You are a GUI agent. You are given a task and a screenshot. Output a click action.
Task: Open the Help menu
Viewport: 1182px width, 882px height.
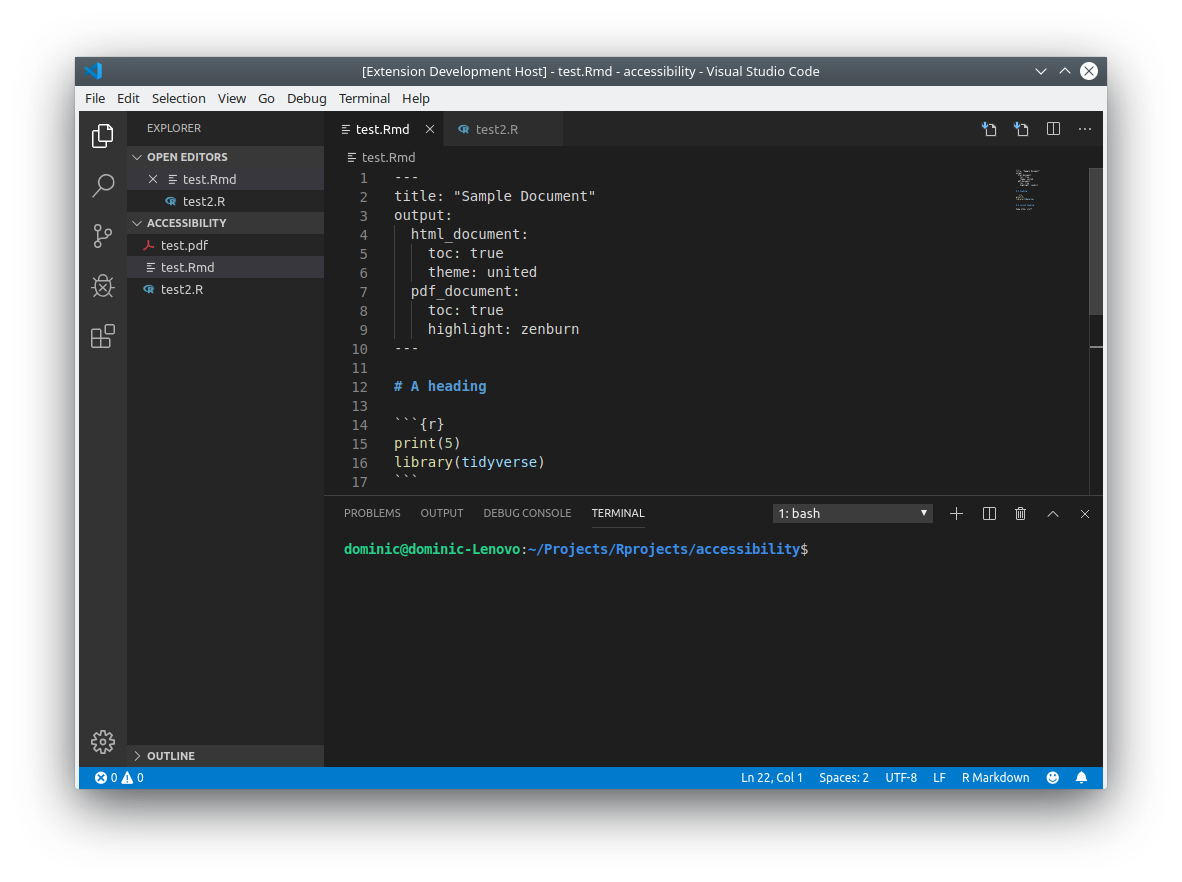[415, 99]
